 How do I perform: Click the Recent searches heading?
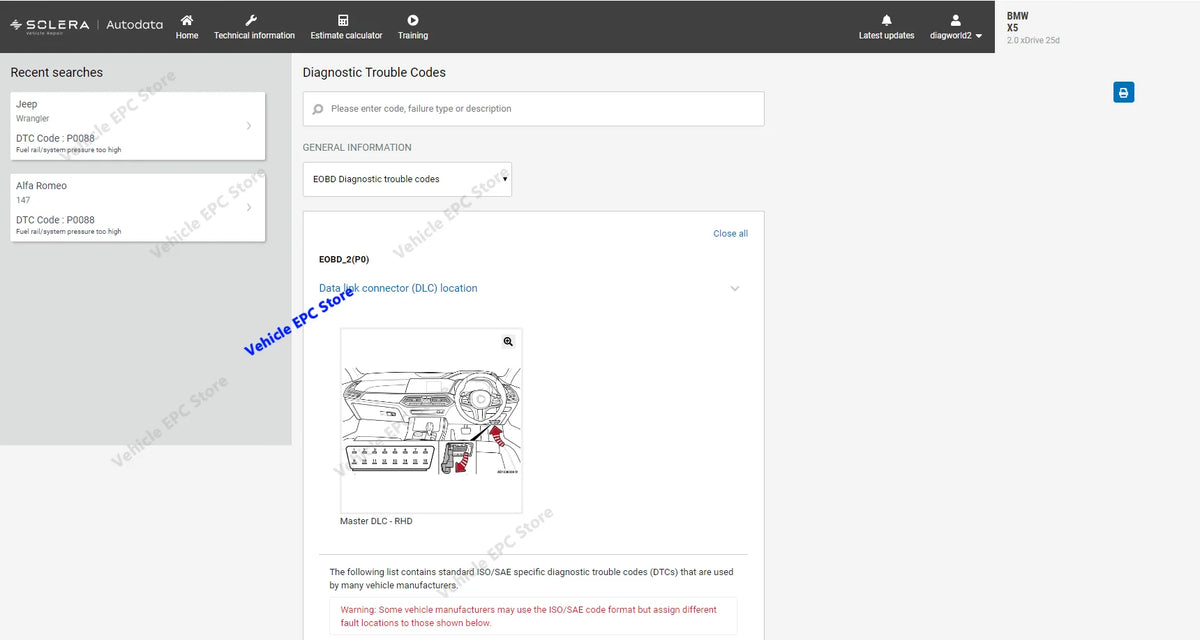point(56,72)
